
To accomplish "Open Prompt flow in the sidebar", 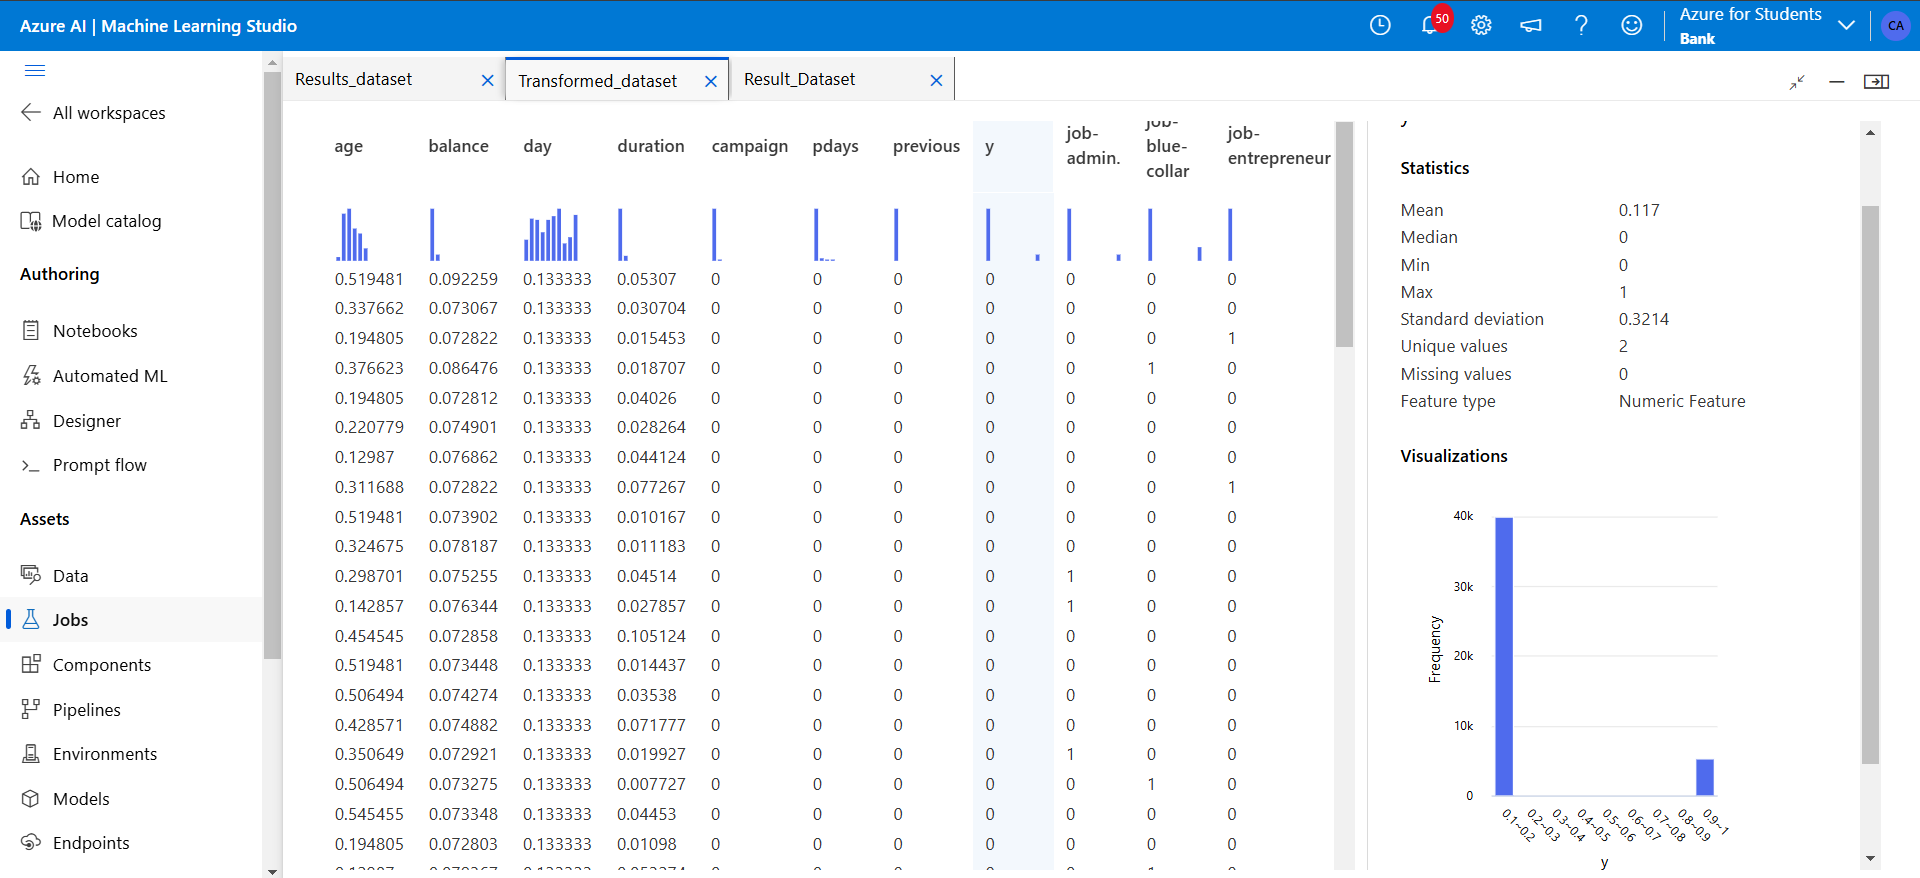I will pos(100,465).
